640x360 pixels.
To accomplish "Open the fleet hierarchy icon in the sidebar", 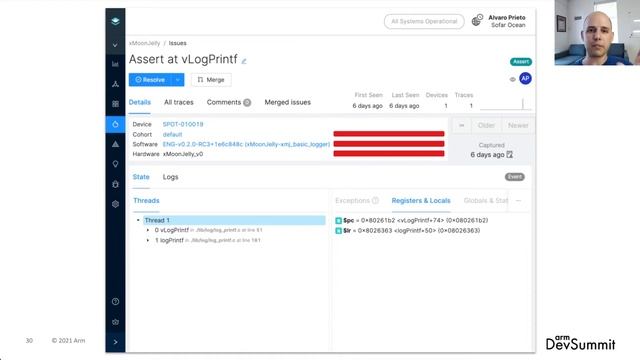I will click(115, 84).
